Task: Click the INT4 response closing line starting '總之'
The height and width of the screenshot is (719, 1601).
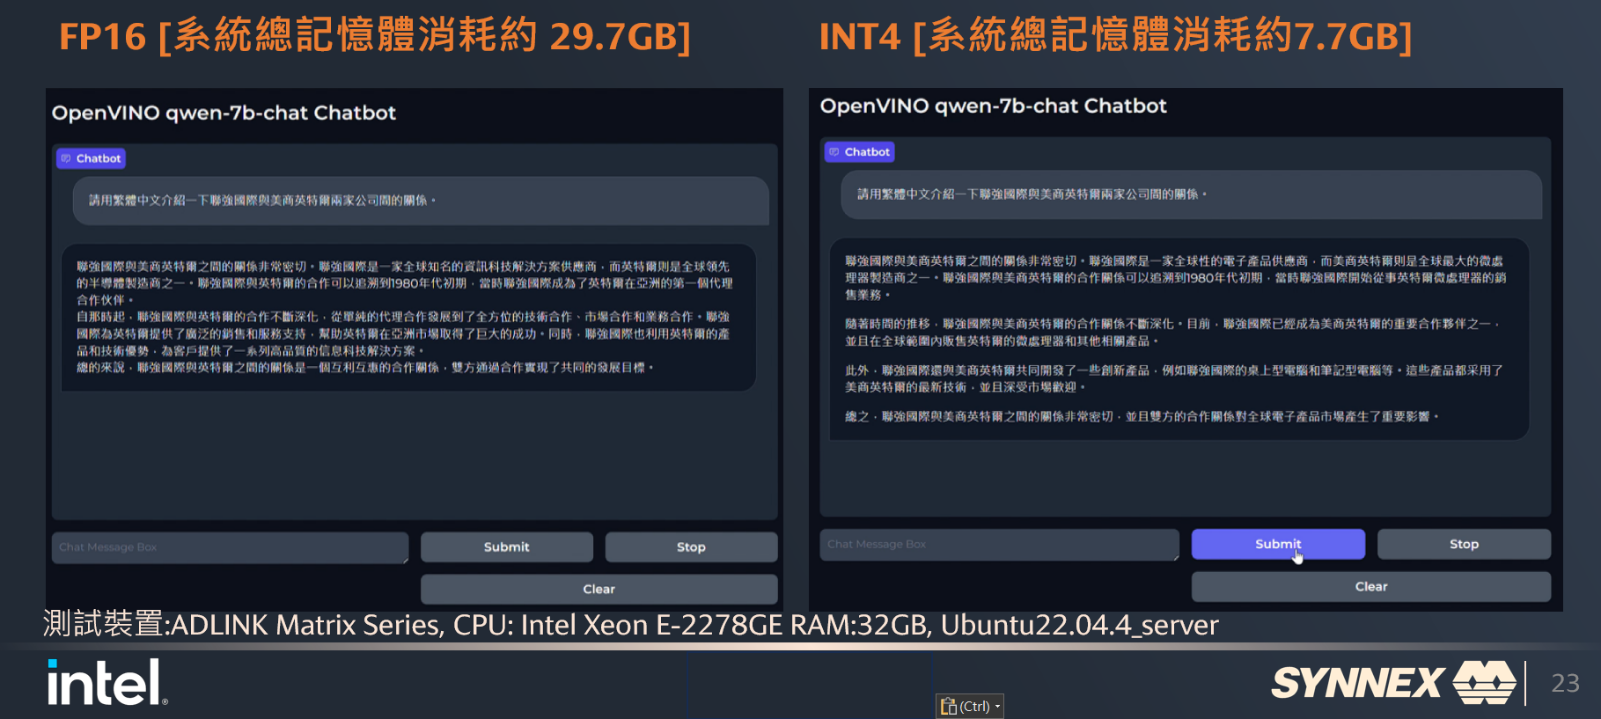Action: pyautogui.click(x=1142, y=417)
